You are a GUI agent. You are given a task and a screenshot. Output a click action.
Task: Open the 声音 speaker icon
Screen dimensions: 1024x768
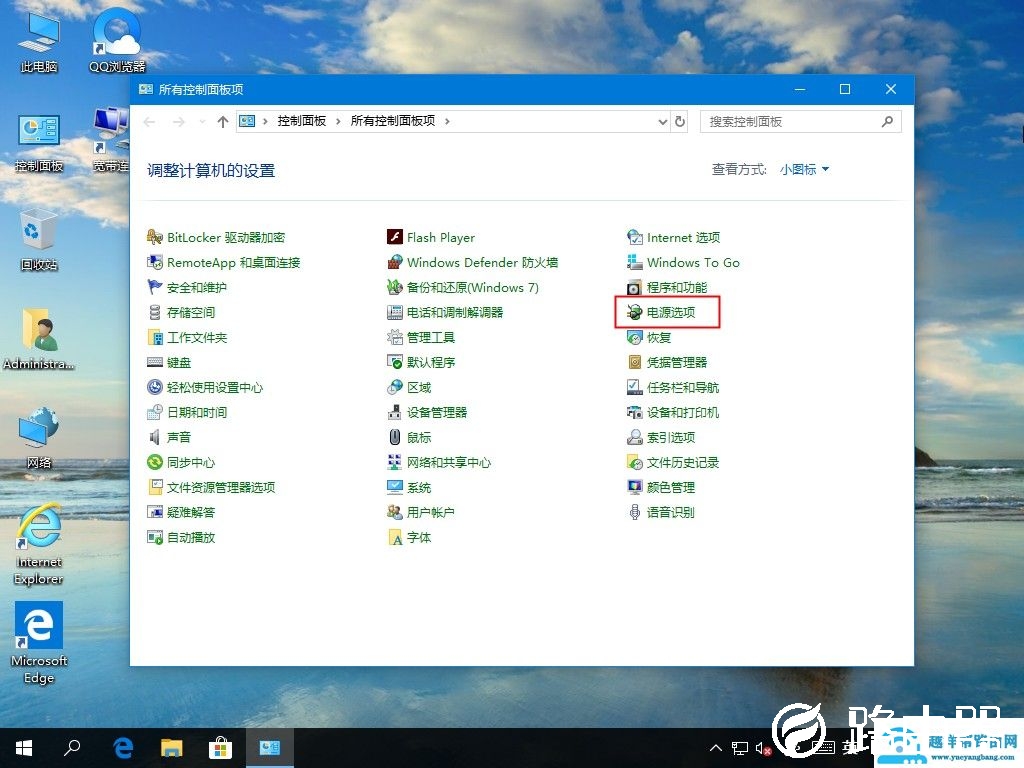tap(155, 438)
